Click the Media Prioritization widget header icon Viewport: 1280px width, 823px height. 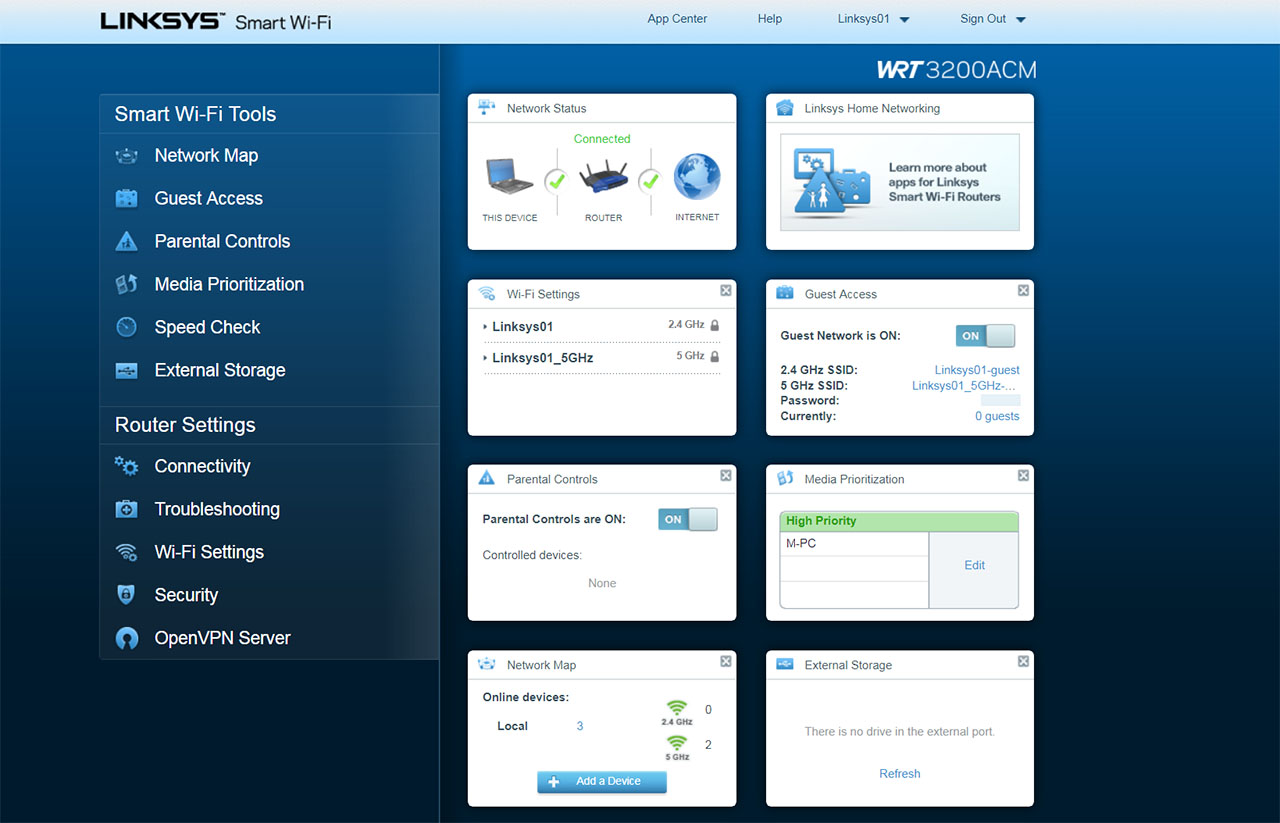point(785,479)
